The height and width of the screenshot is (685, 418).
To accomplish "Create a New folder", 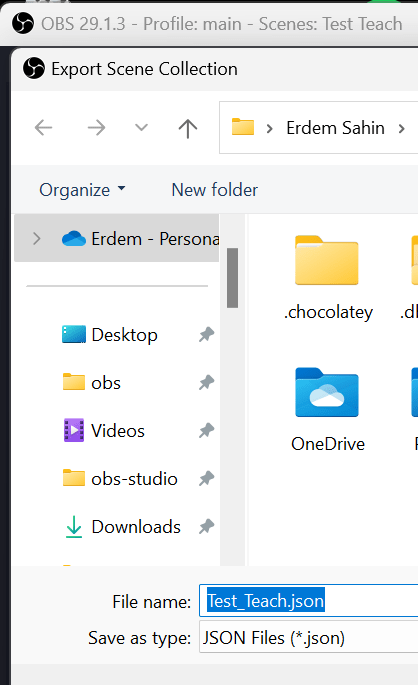I will [x=214, y=190].
